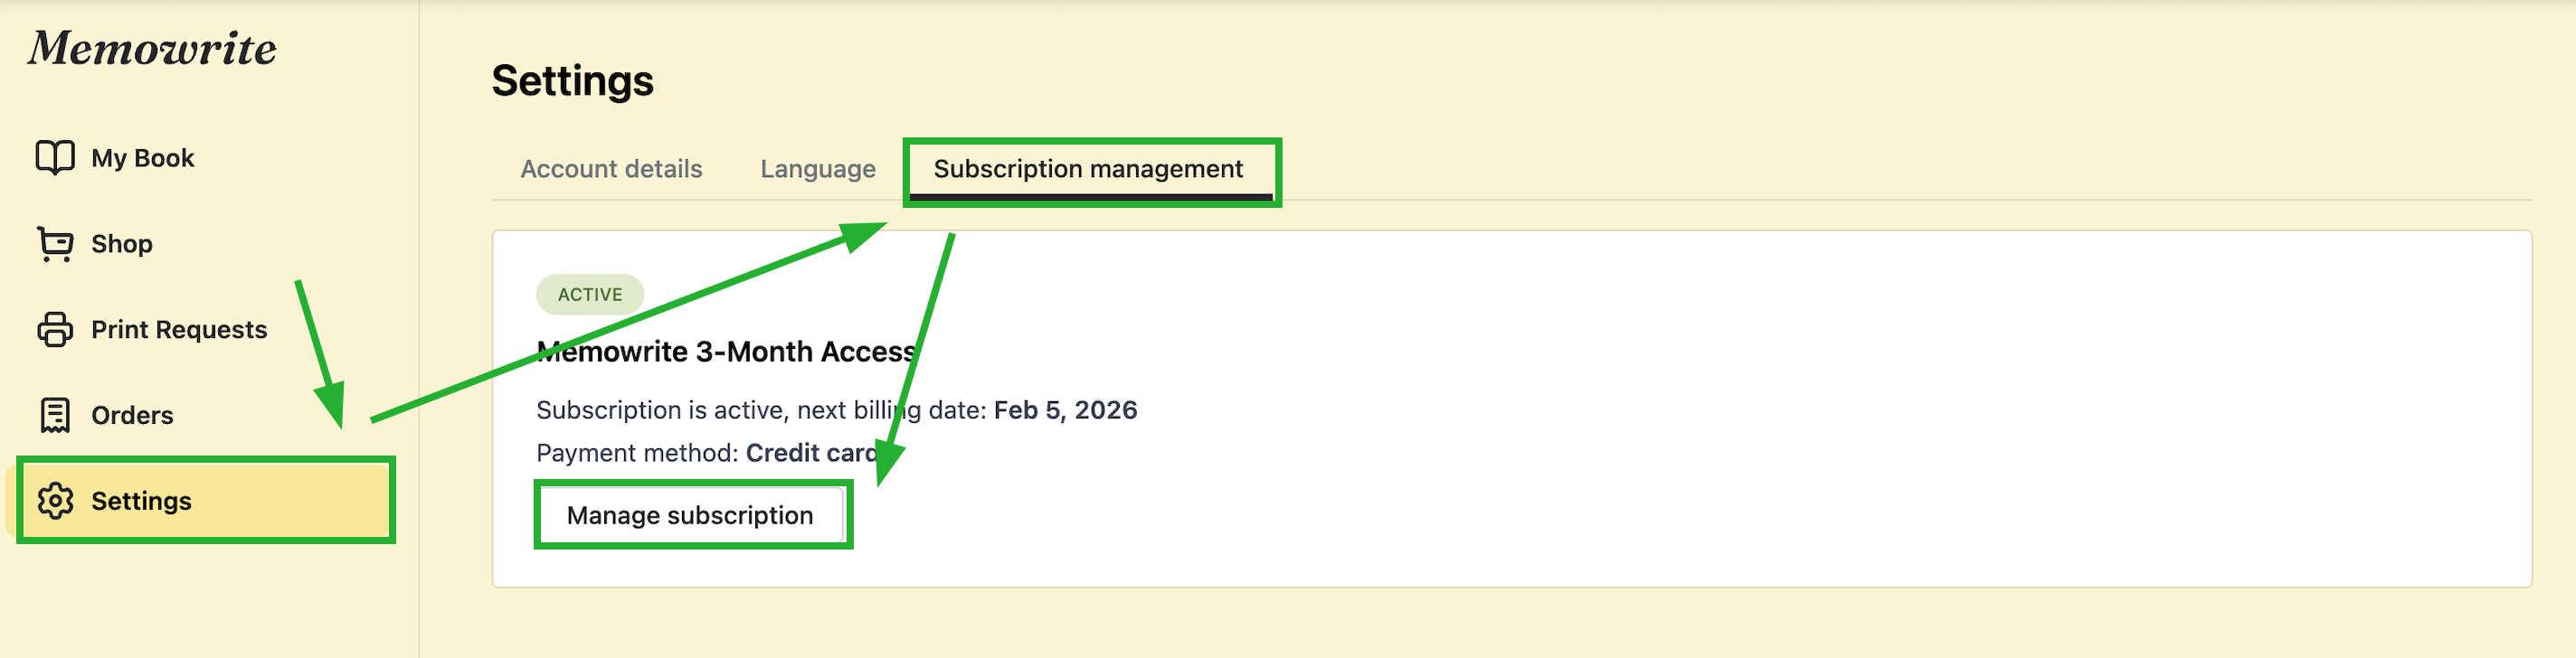Click the receipt icon beside Orders
Image resolution: width=2576 pixels, height=658 pixels.
click(55, 415)
